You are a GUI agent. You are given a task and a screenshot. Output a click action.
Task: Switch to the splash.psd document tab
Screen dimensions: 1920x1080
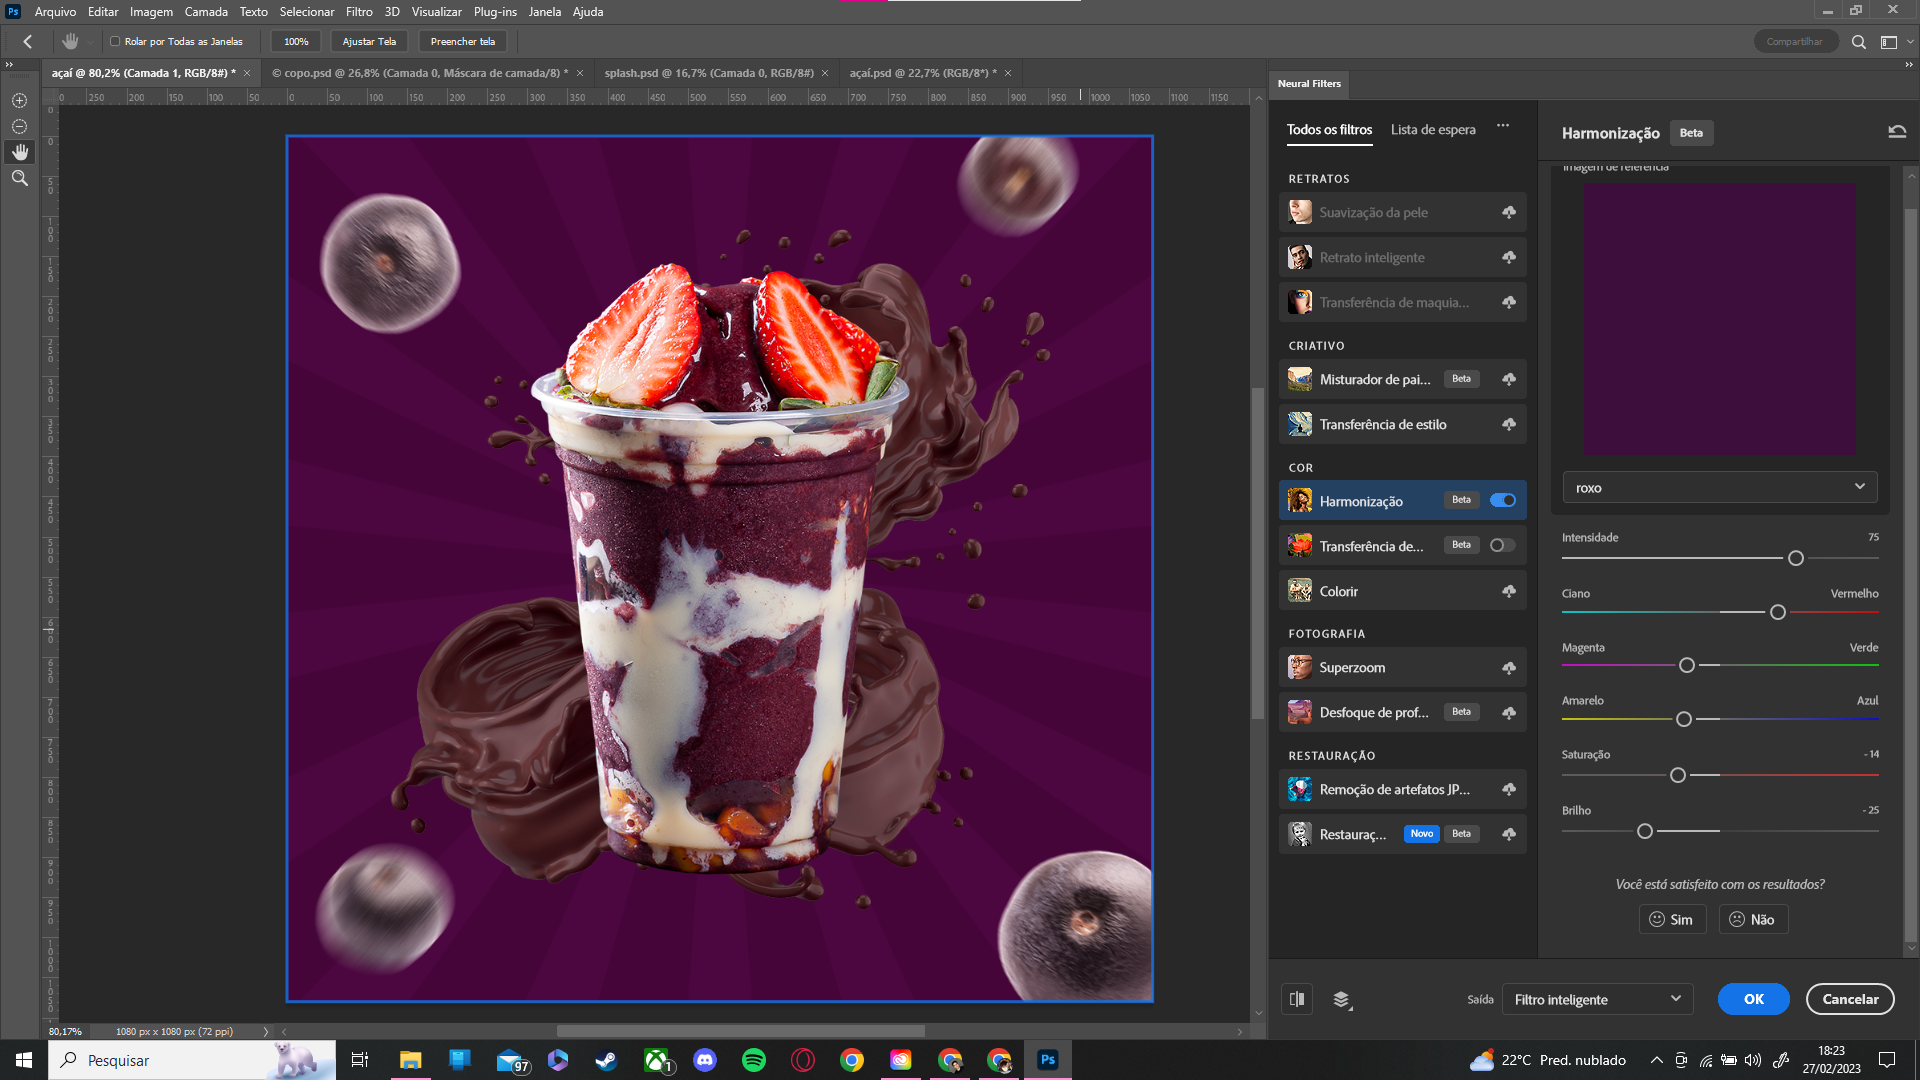click(709, 73)
